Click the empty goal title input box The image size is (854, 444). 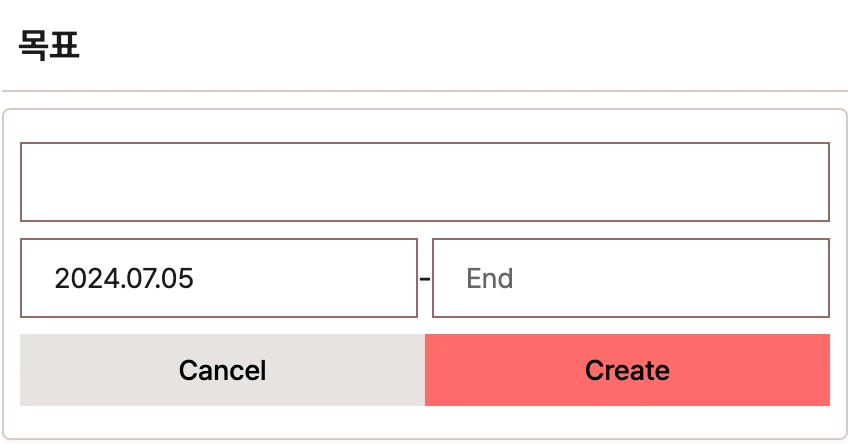(x=425, y=182)
